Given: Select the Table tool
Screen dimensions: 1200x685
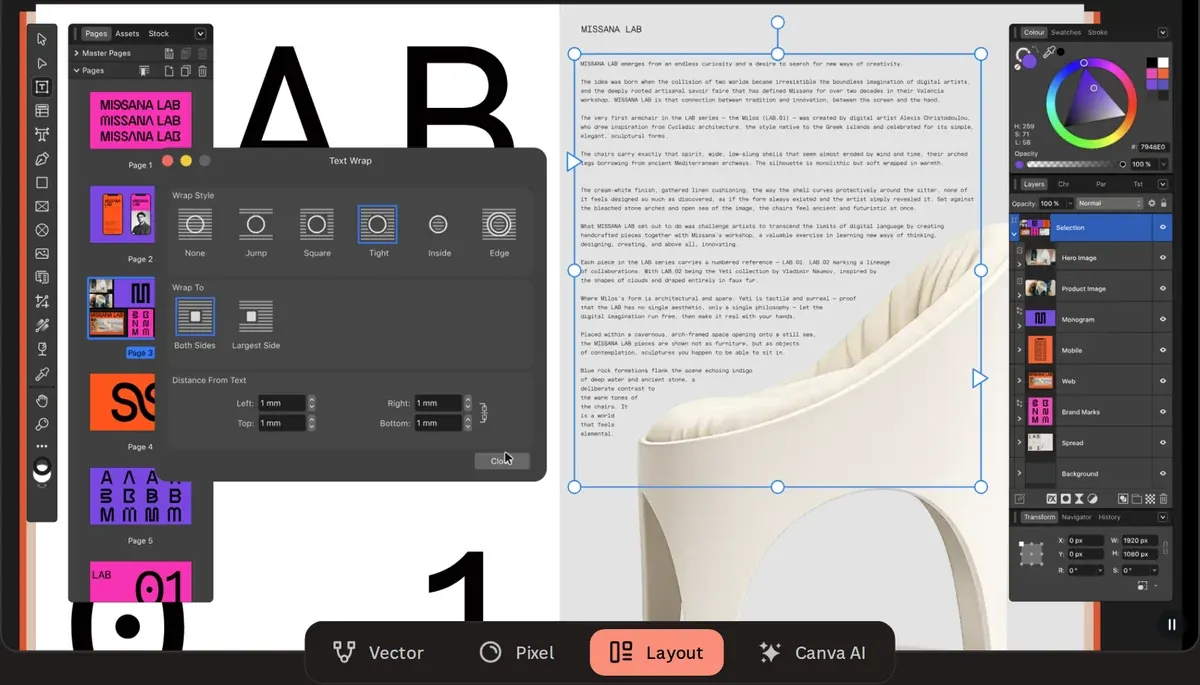Looking at the screenshot, I should pos(41,111).
